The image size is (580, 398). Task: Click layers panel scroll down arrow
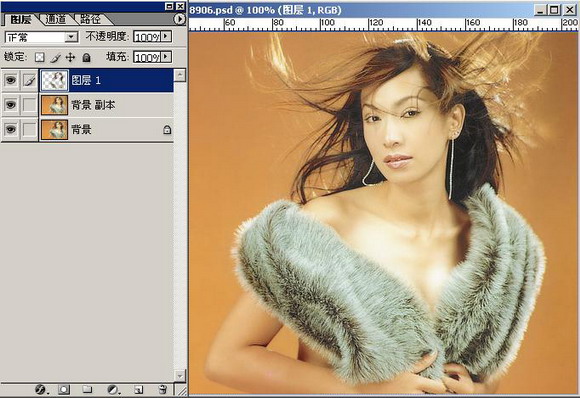tap(180, 375)
